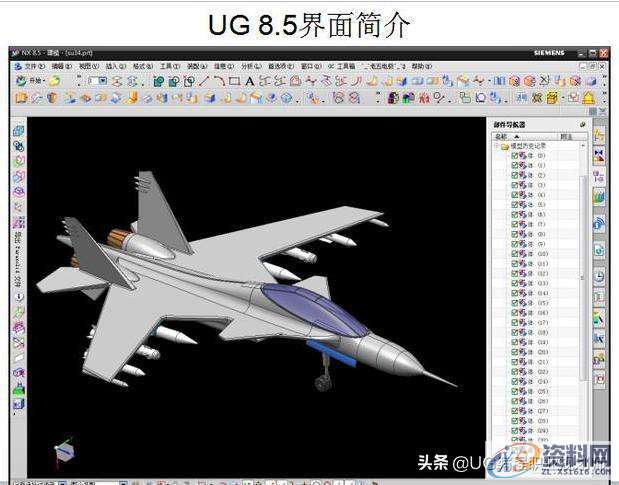
Task: Open the 格式 (Format) menu
Action: coord(143,66)
